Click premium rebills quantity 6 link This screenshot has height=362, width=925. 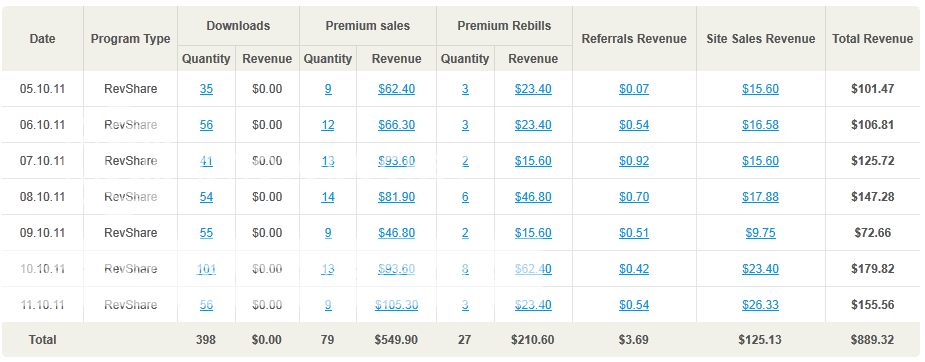[465, 197]
